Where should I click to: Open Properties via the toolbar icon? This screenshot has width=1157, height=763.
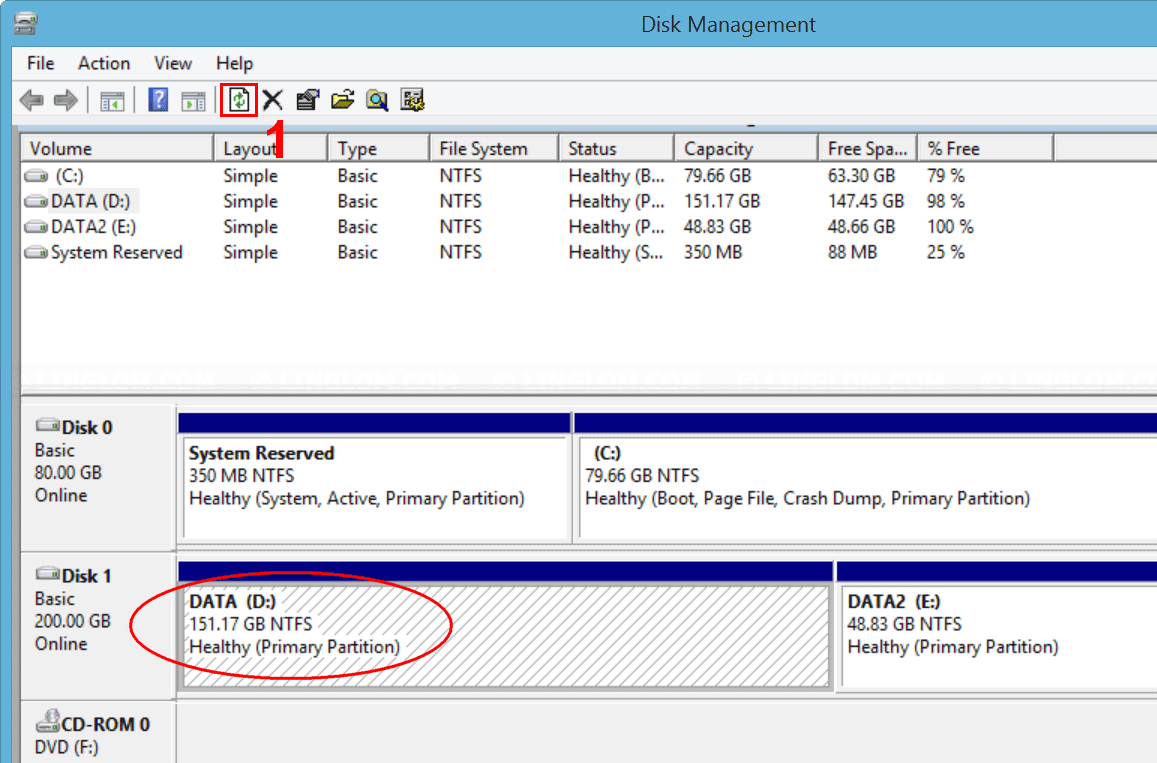click(307, 100)
